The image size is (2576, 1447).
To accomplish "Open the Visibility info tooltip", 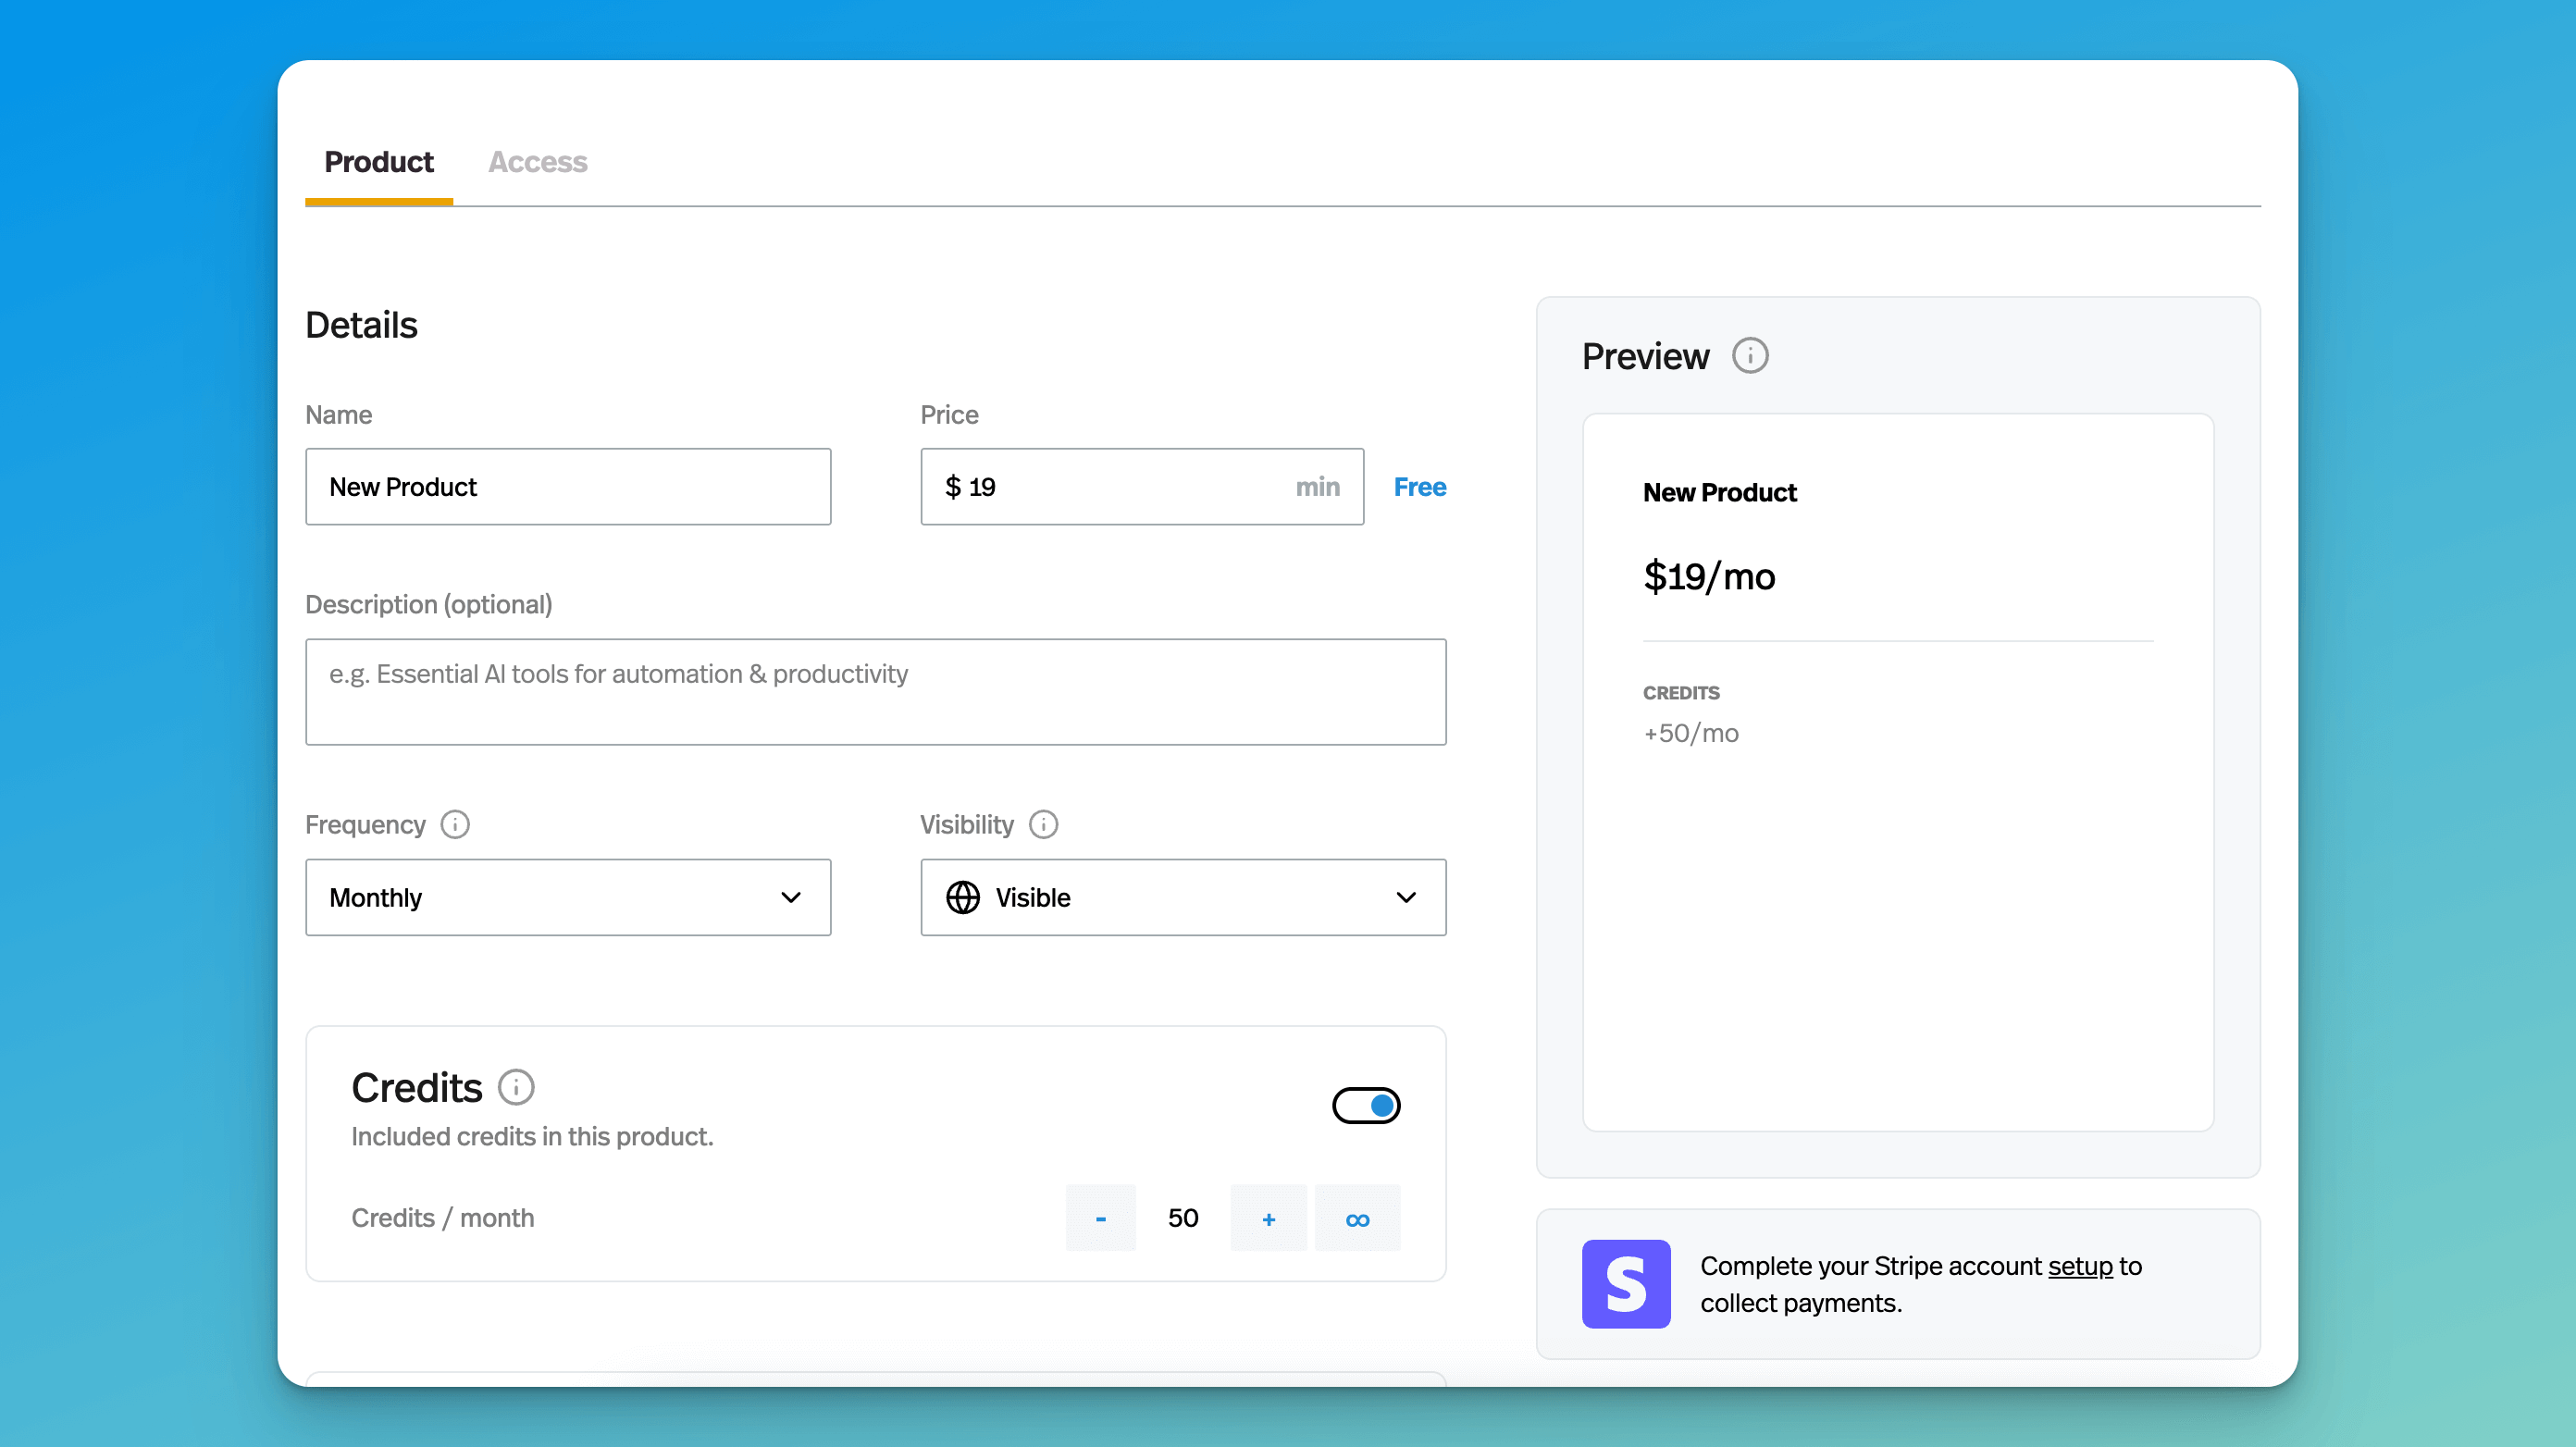I will pyautogui.click(x=1043, y=824).
